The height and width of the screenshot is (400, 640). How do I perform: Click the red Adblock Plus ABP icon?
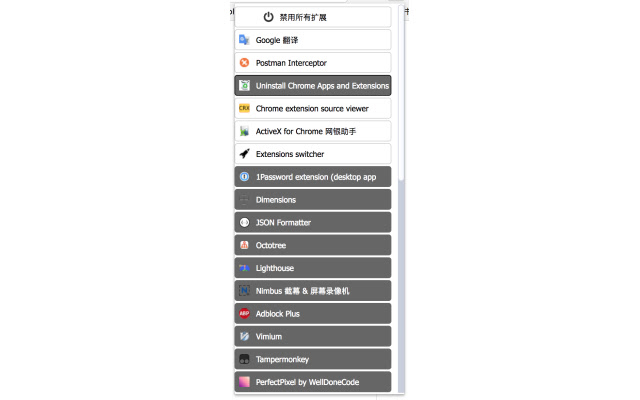(244, 313)
